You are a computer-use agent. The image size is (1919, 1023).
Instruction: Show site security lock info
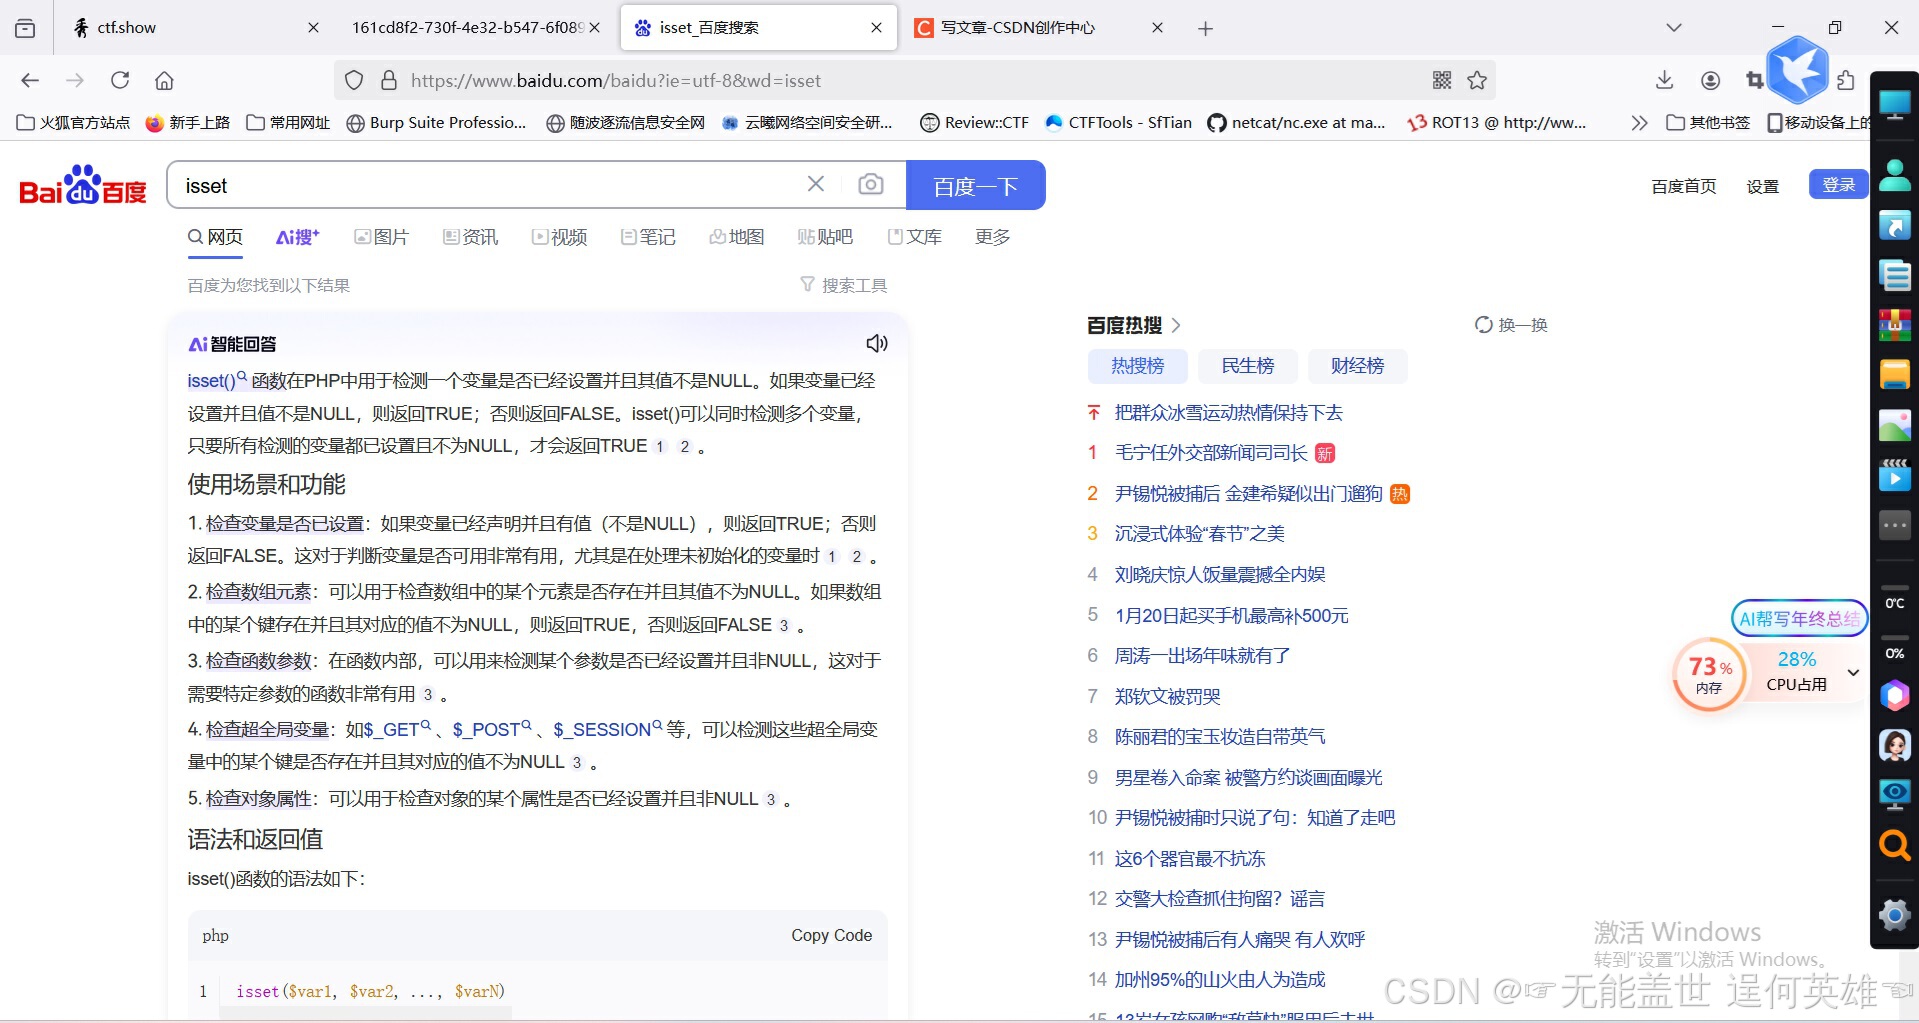tap(389, 80)
